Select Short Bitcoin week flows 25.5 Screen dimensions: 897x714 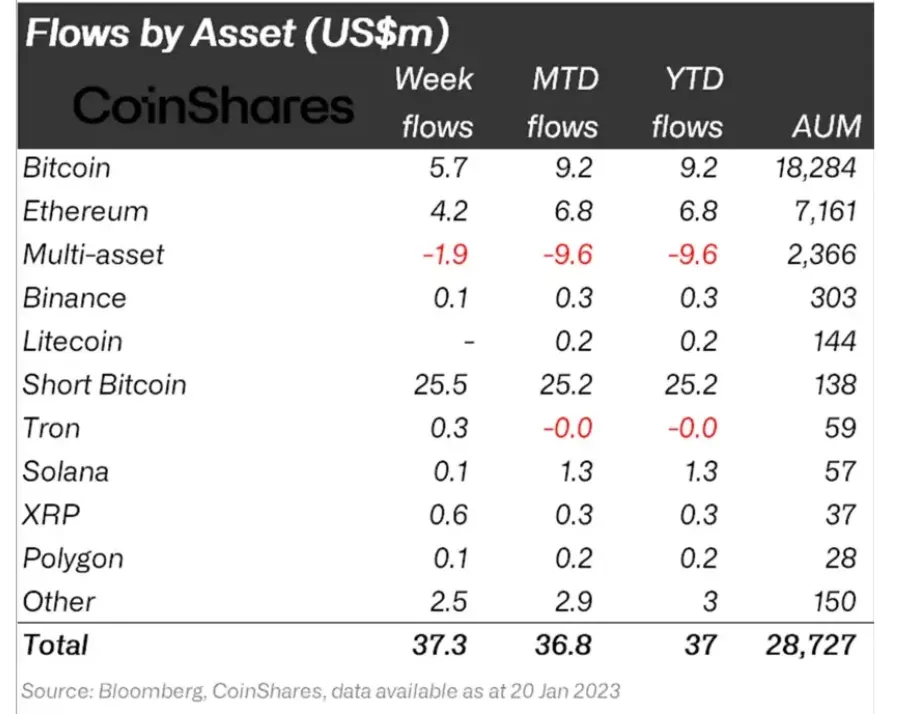pos(443,385)
